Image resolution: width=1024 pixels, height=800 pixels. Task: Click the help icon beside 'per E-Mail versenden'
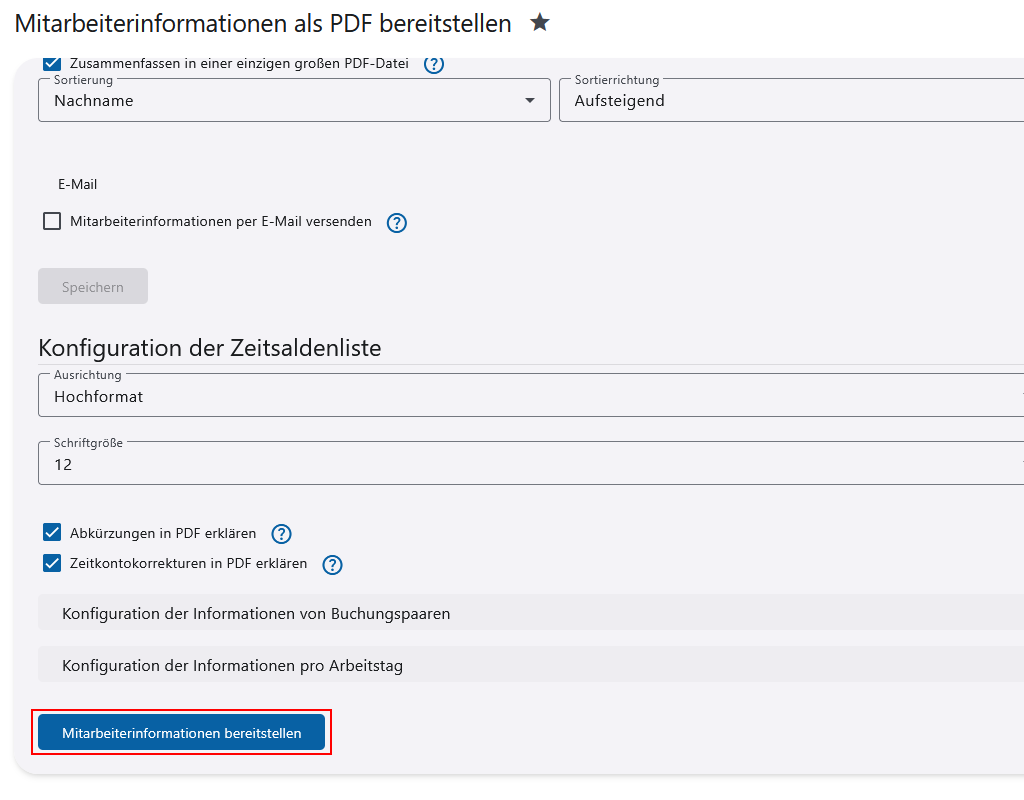pyautogui.click(x=396, y=222)
